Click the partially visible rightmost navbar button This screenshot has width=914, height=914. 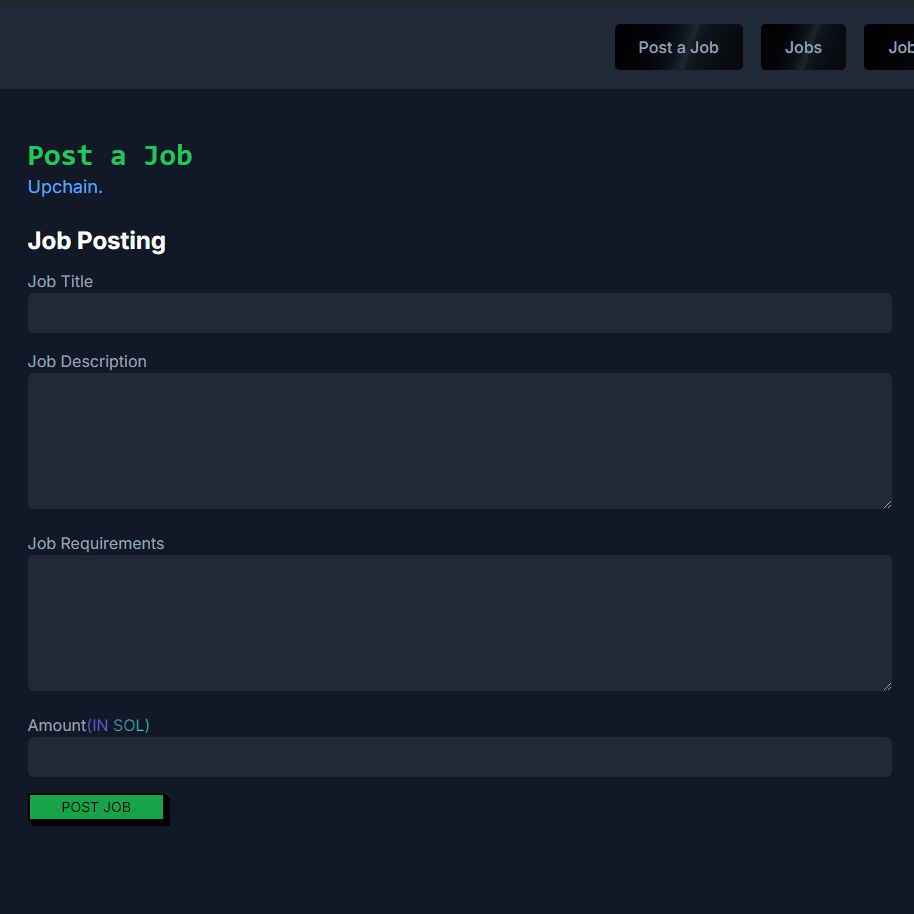coord(897,46)
